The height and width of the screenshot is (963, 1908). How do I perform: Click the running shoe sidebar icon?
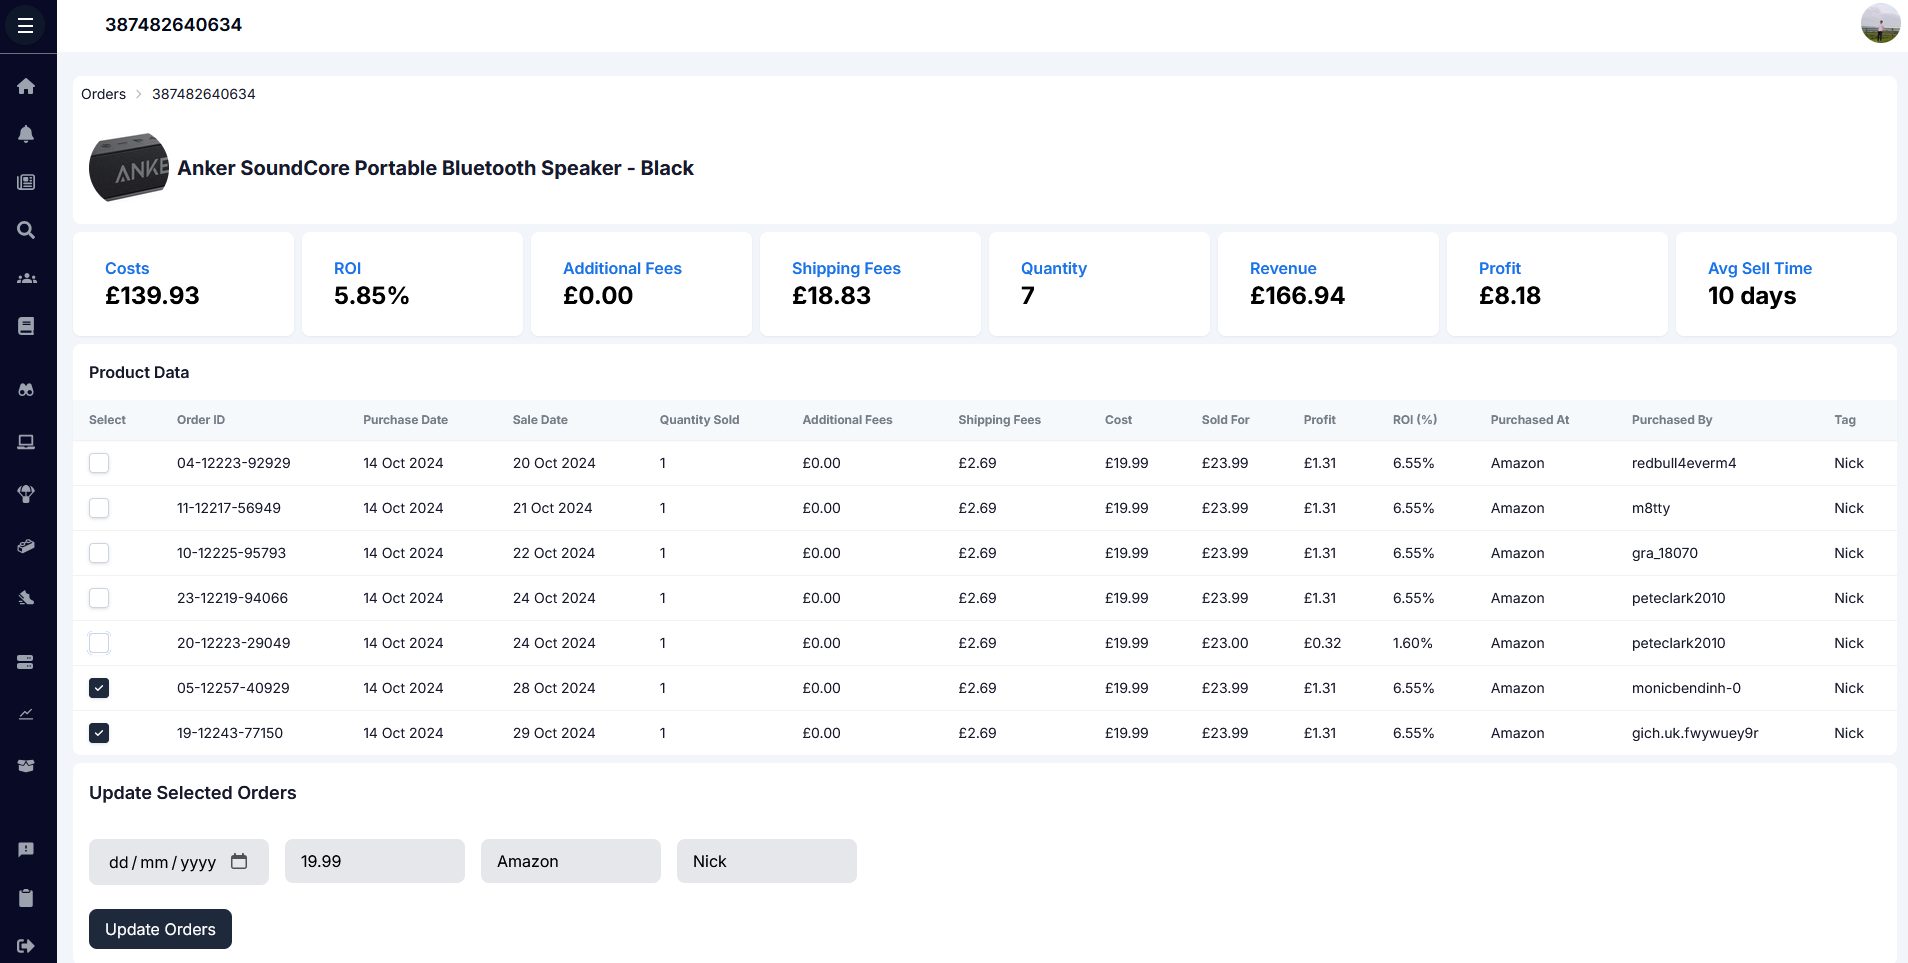[26, 598]
